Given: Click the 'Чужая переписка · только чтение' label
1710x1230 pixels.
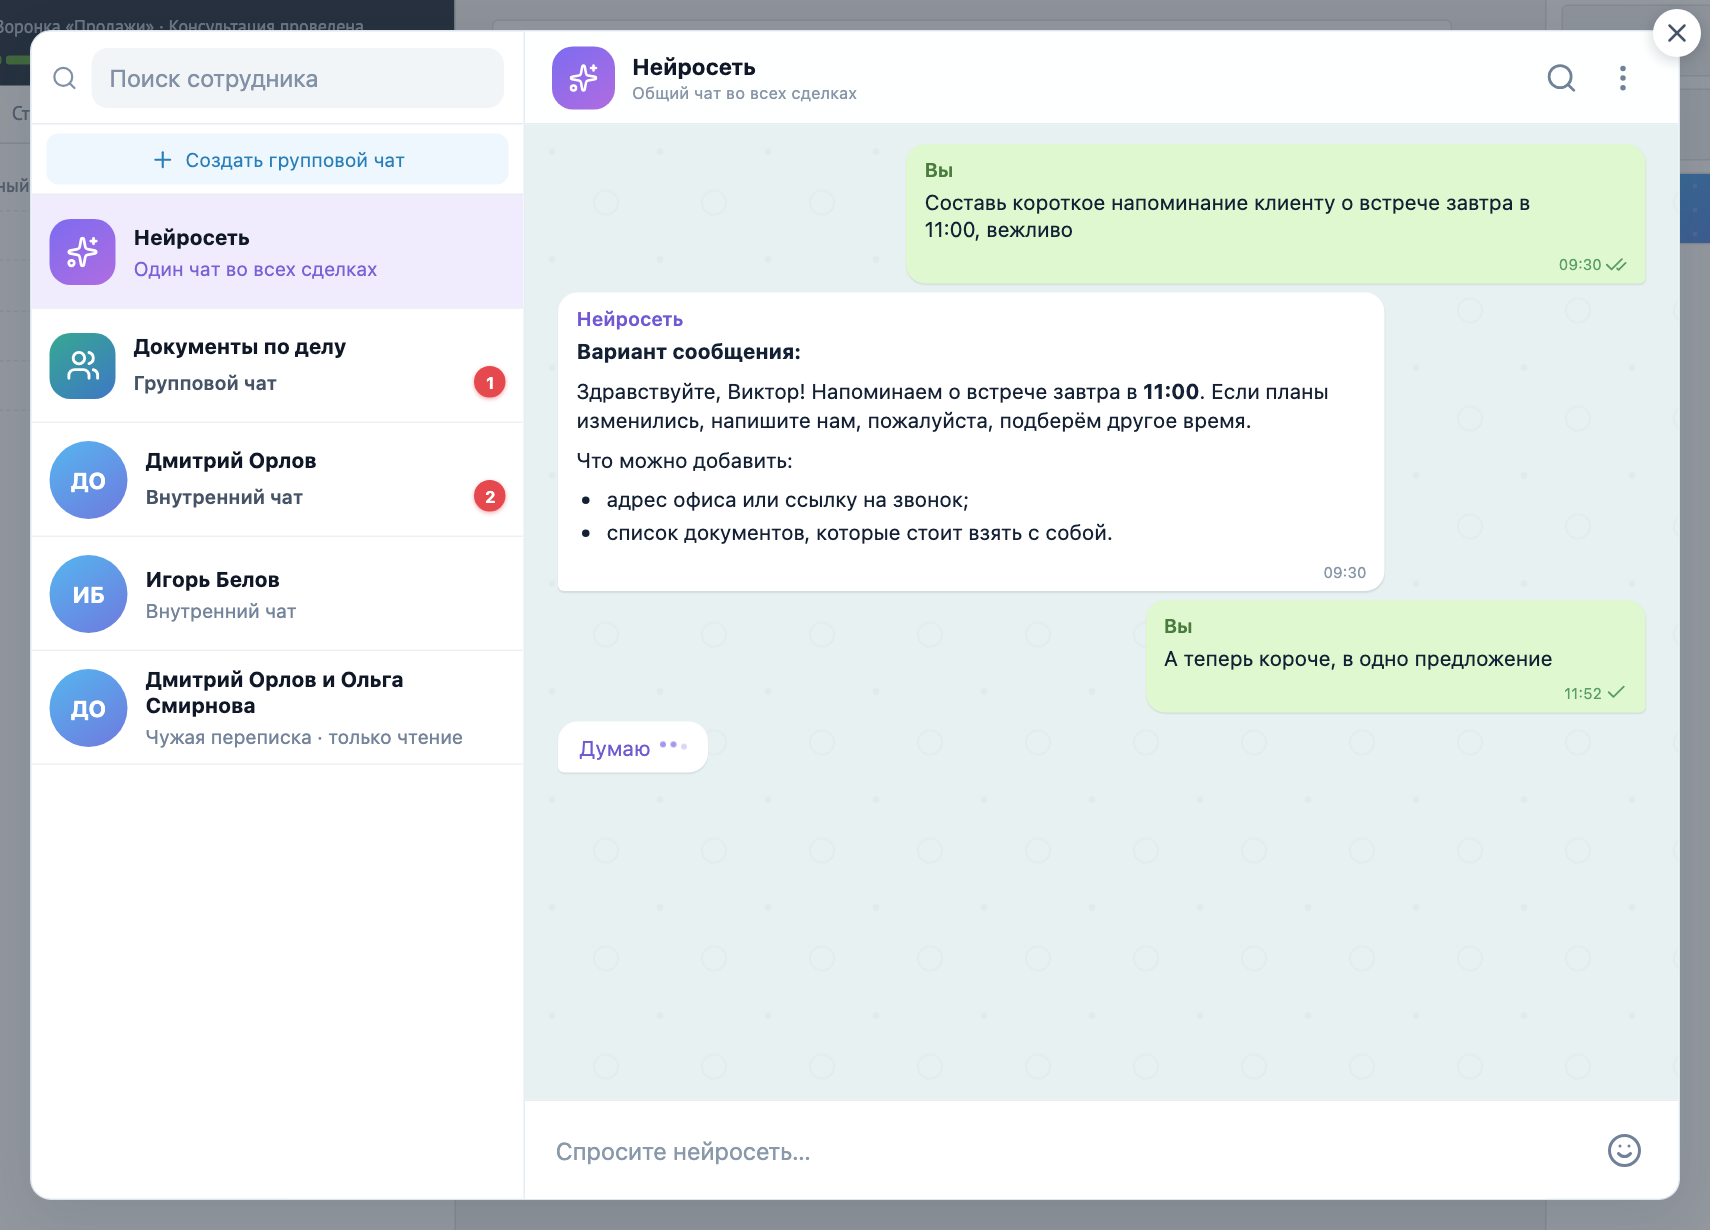Looking at the screenshot, I should [304, 737].
